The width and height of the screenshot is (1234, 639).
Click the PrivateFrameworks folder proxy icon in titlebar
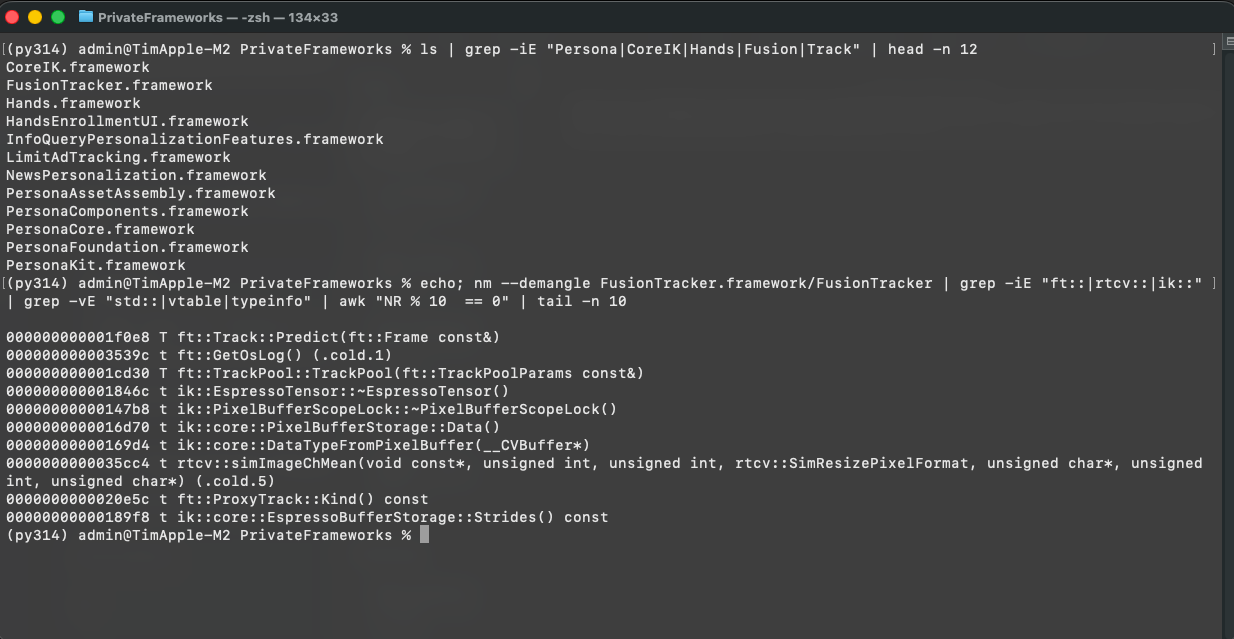point(85,16)
